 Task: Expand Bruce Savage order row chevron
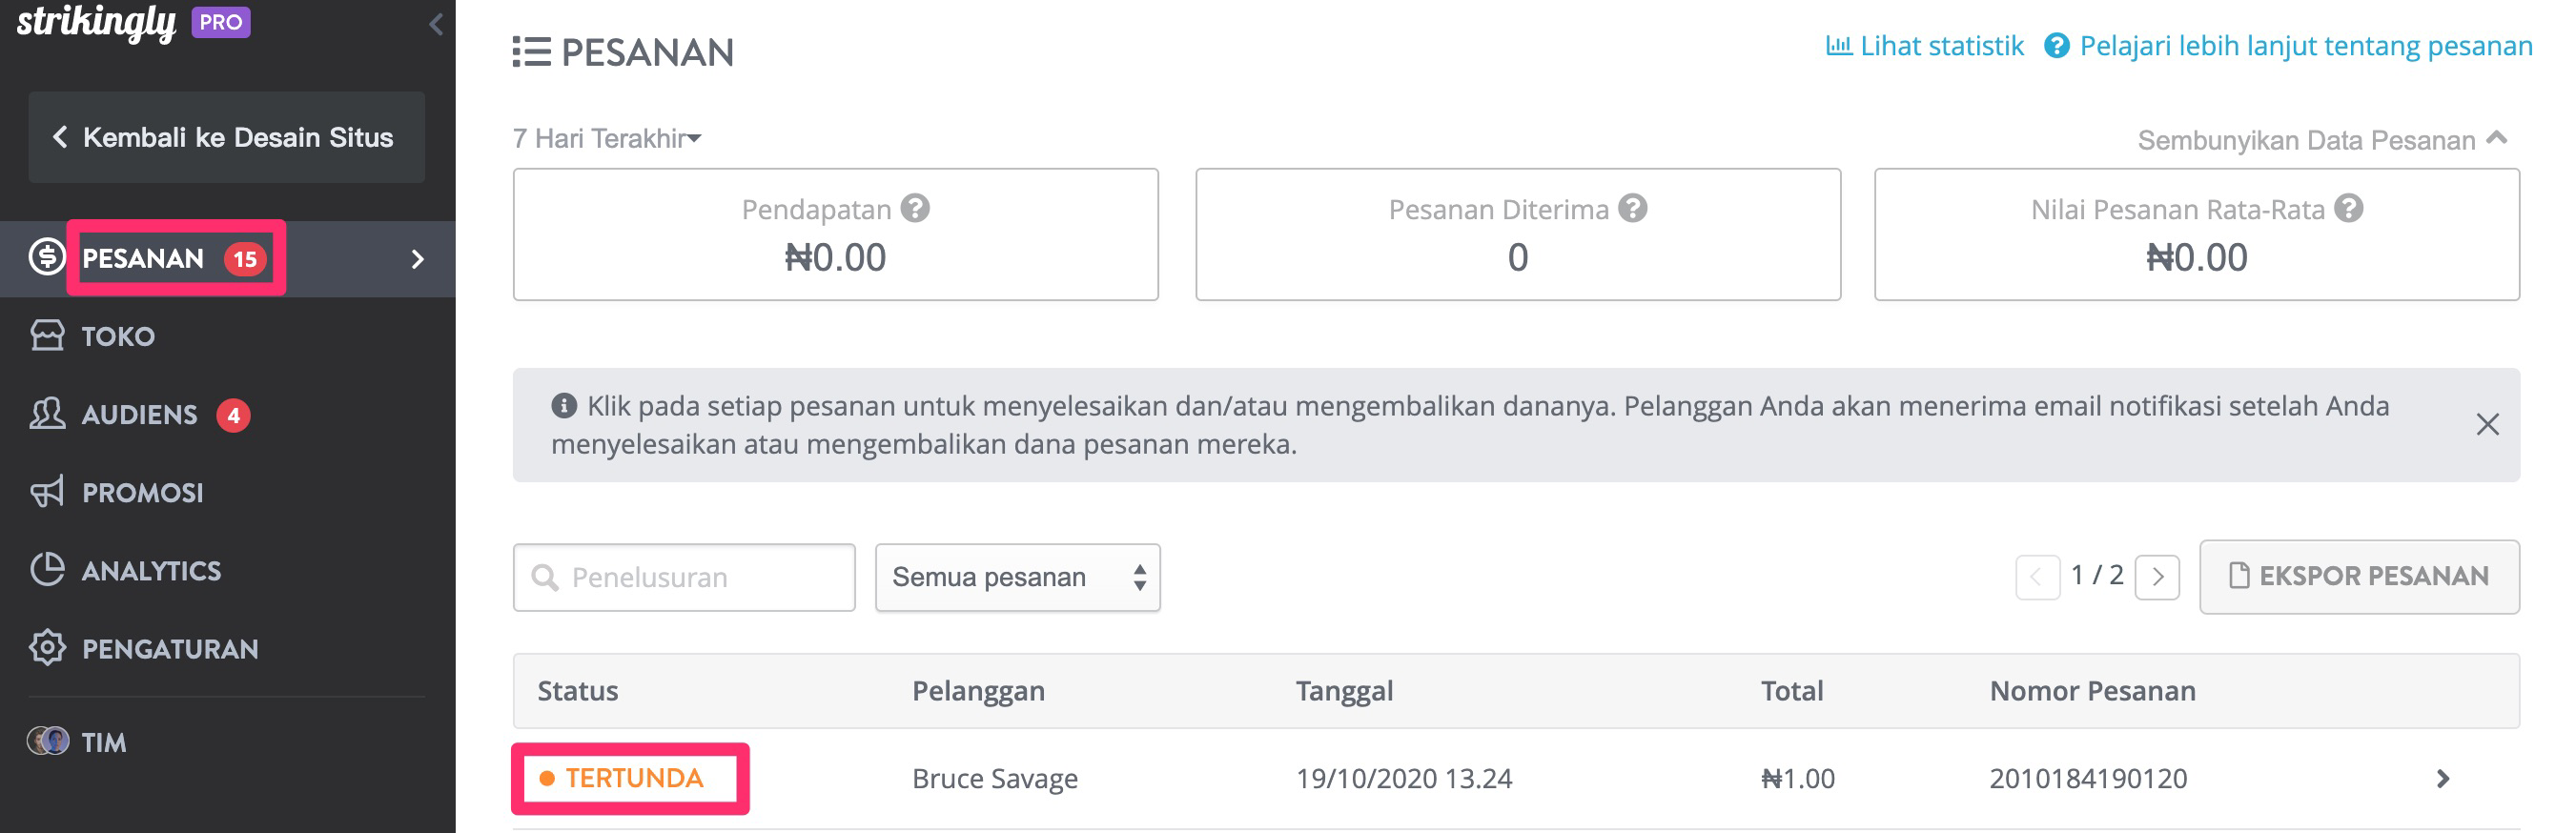click(x=2442, y=778)
